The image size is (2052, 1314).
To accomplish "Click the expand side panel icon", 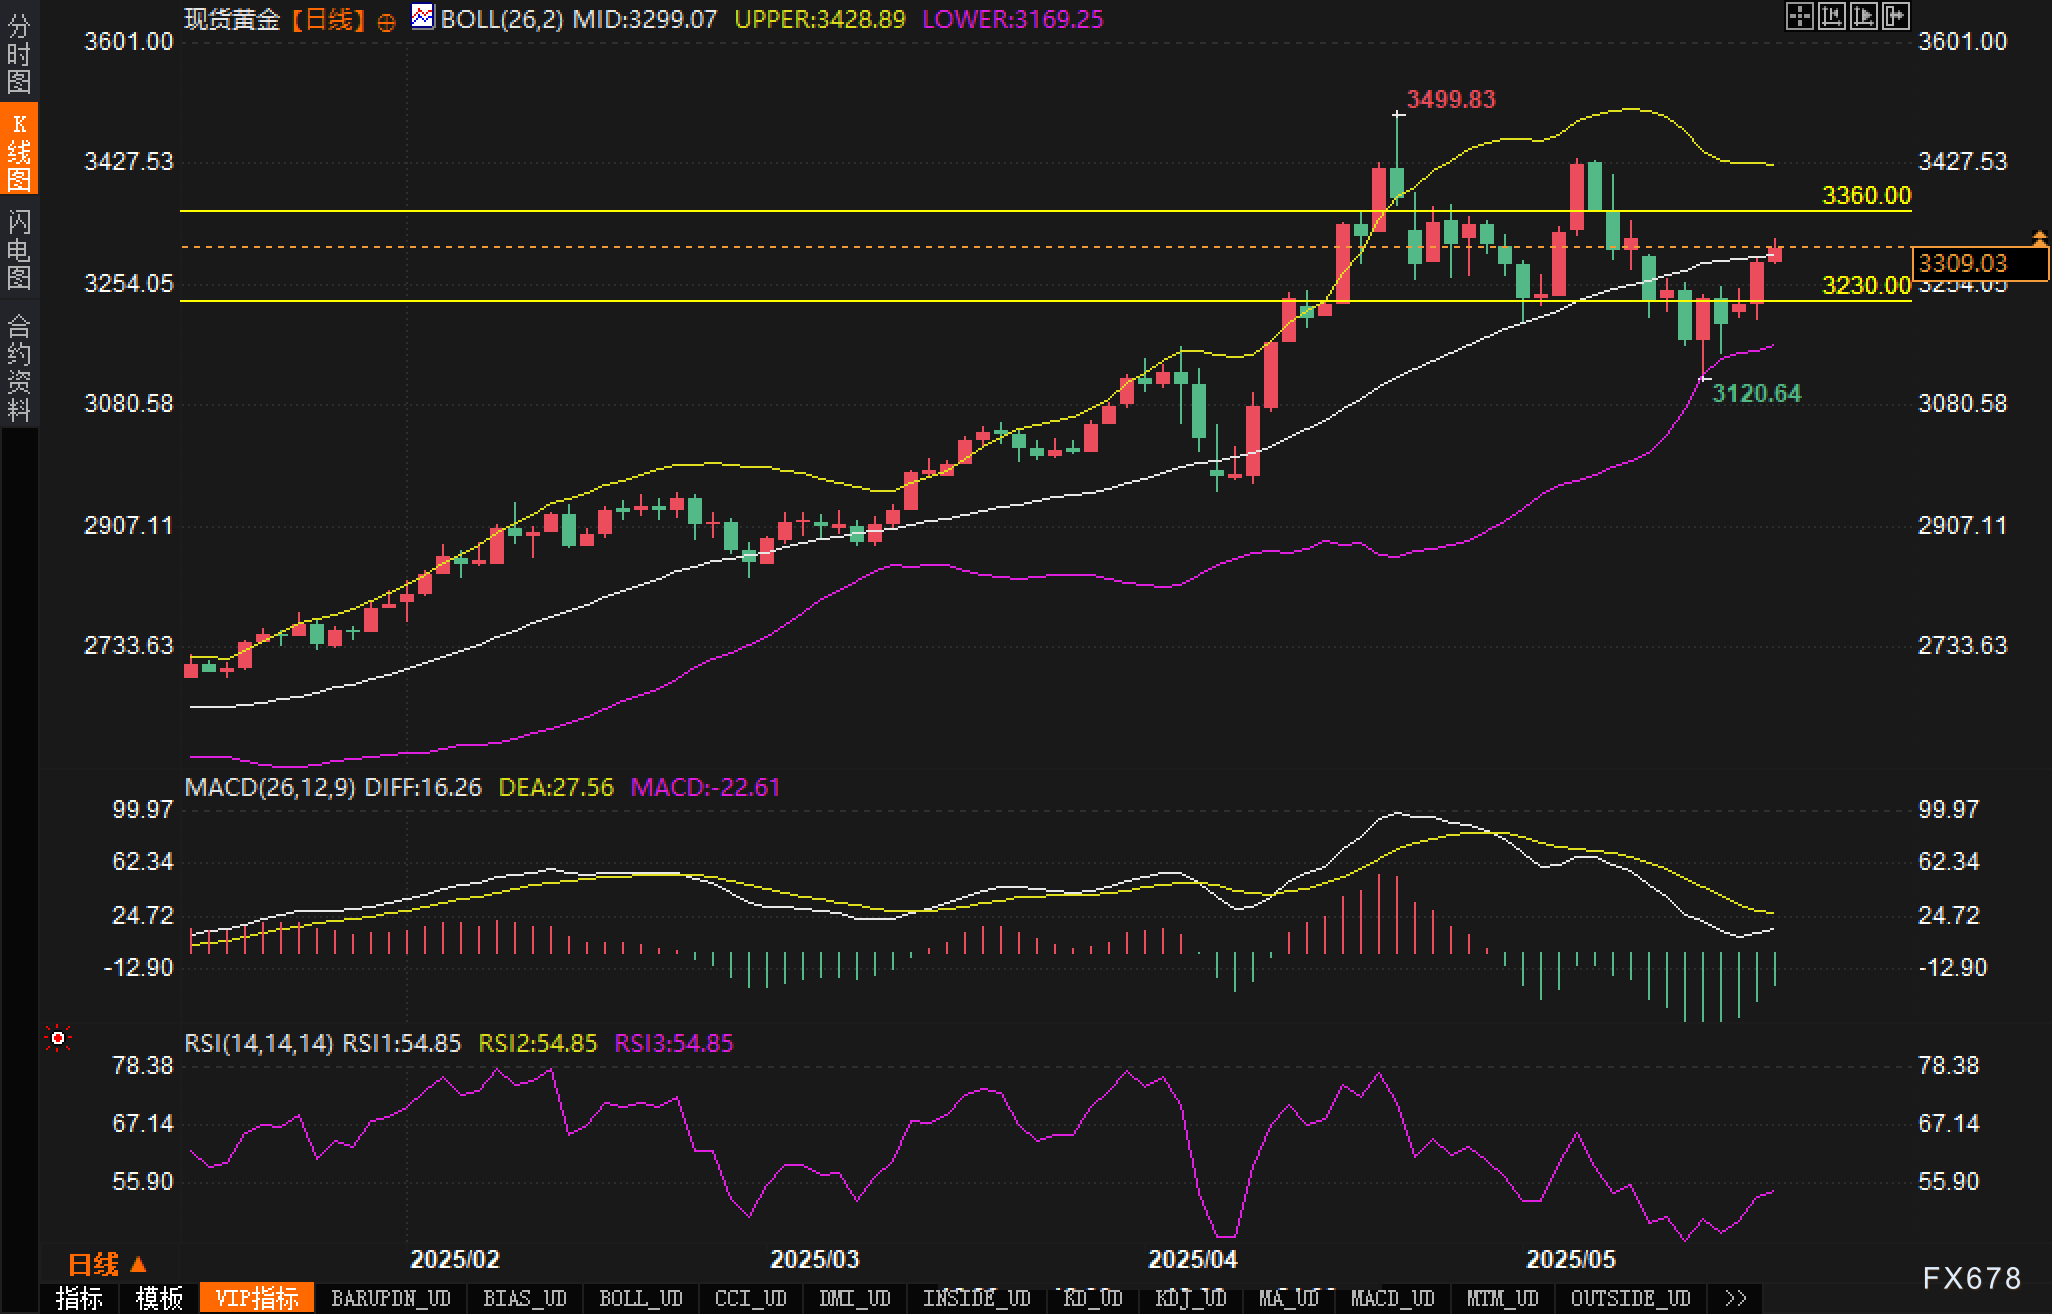I will (x=1895, y=17).
